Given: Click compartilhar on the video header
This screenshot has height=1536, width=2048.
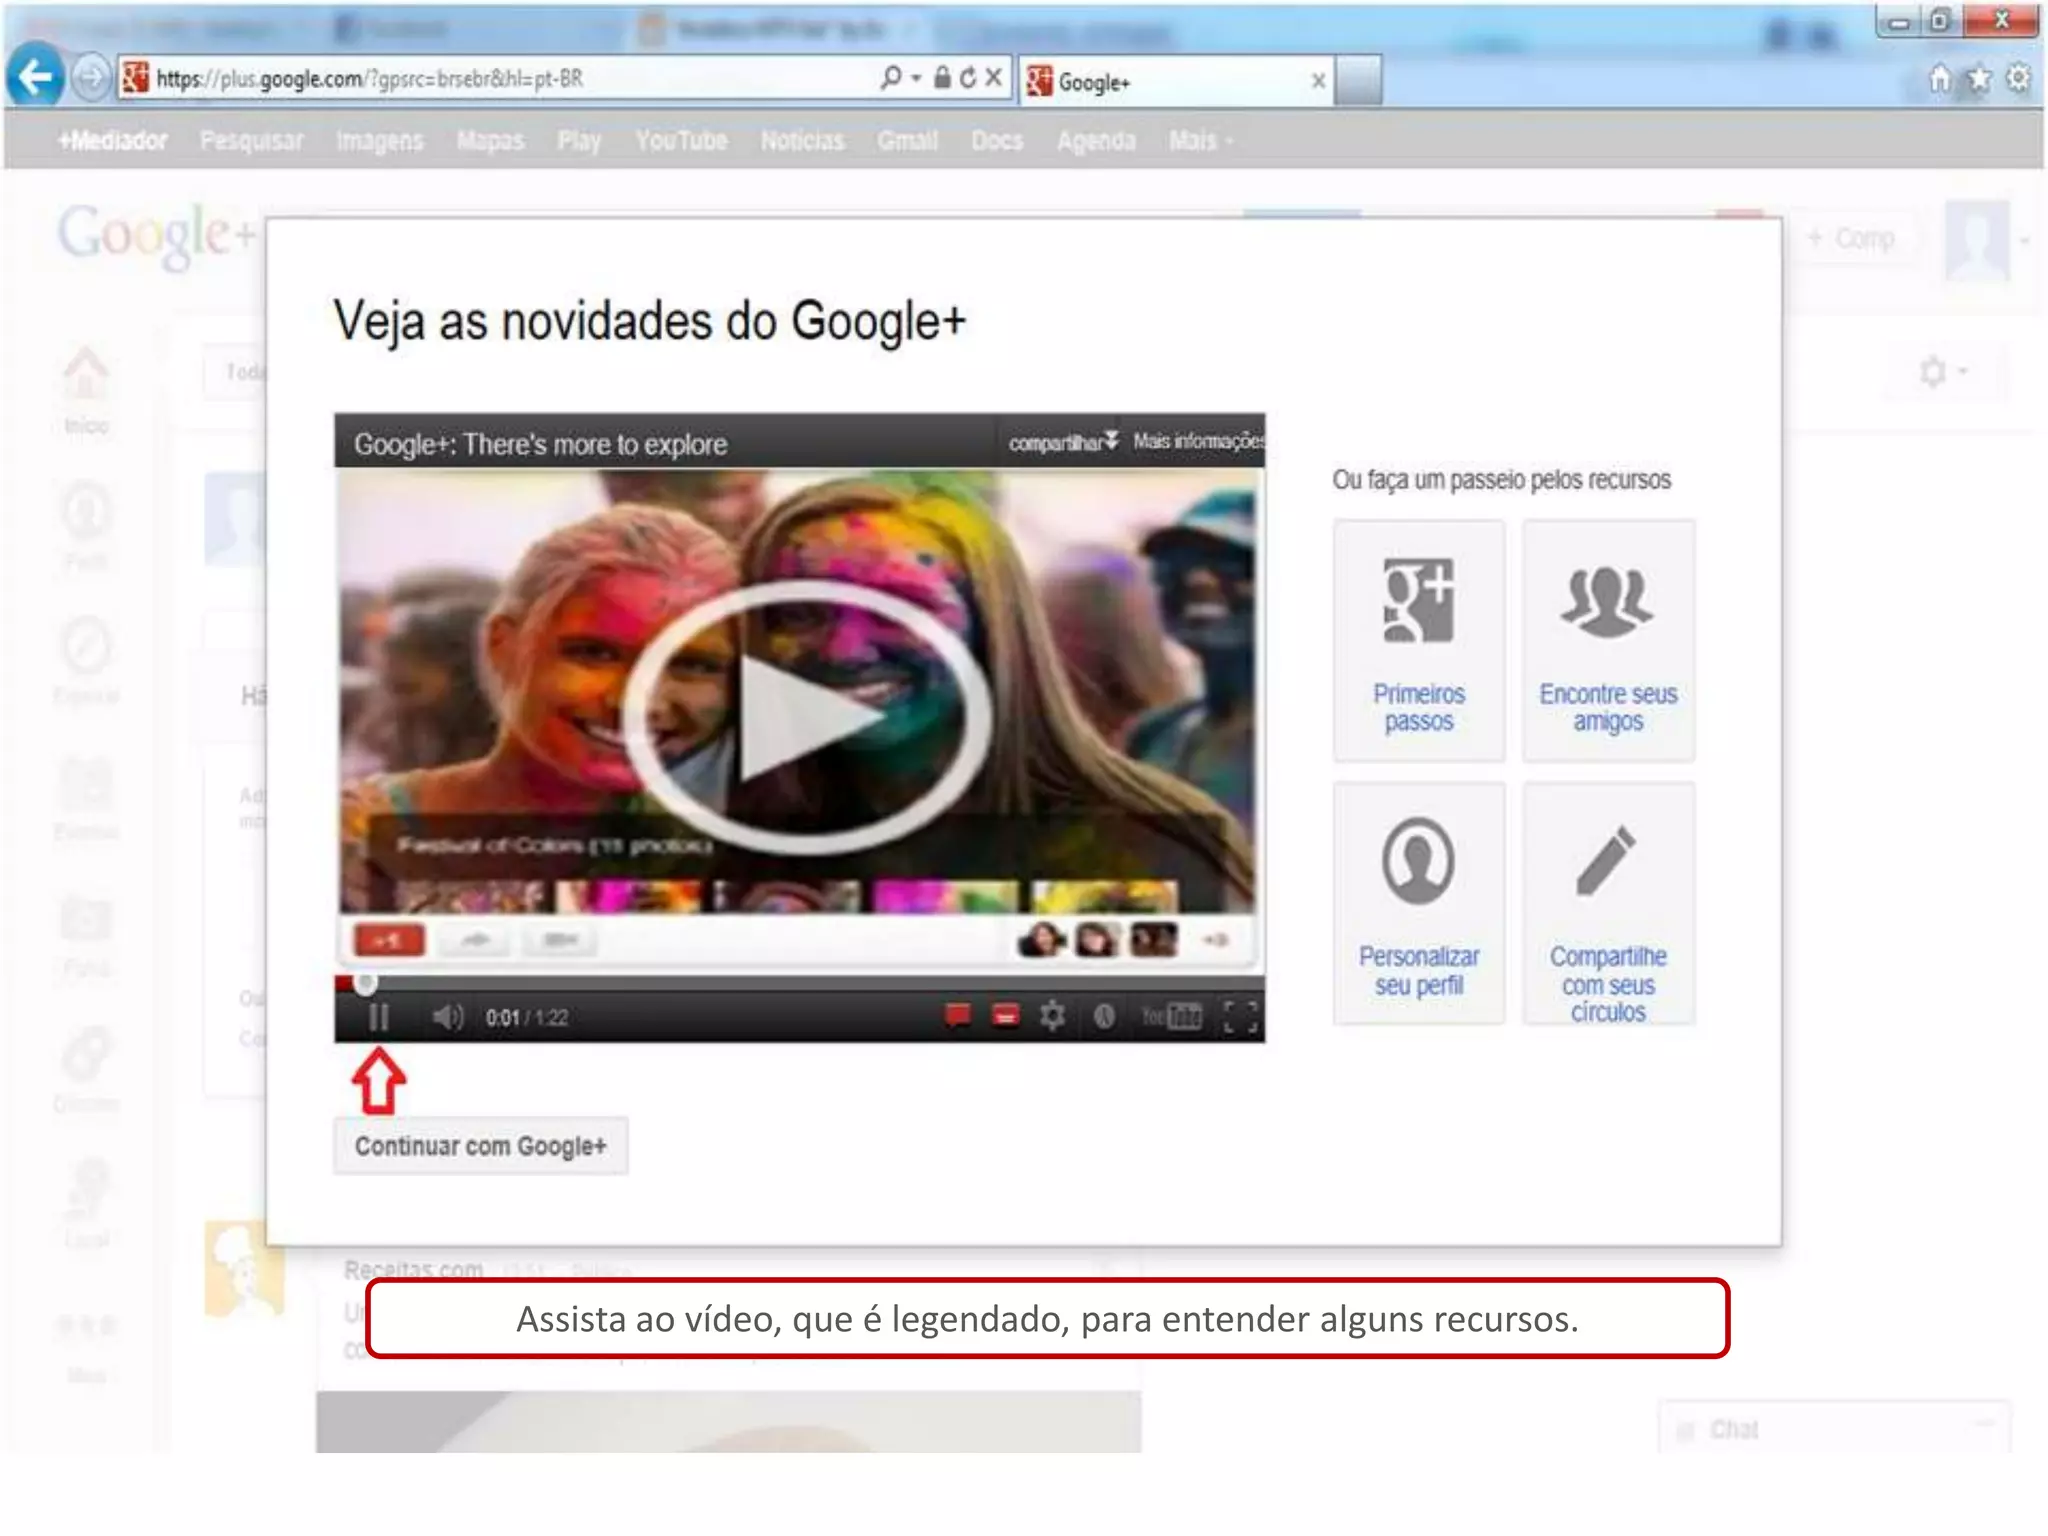Looking at the screenshot, I should coord(1062,442).
